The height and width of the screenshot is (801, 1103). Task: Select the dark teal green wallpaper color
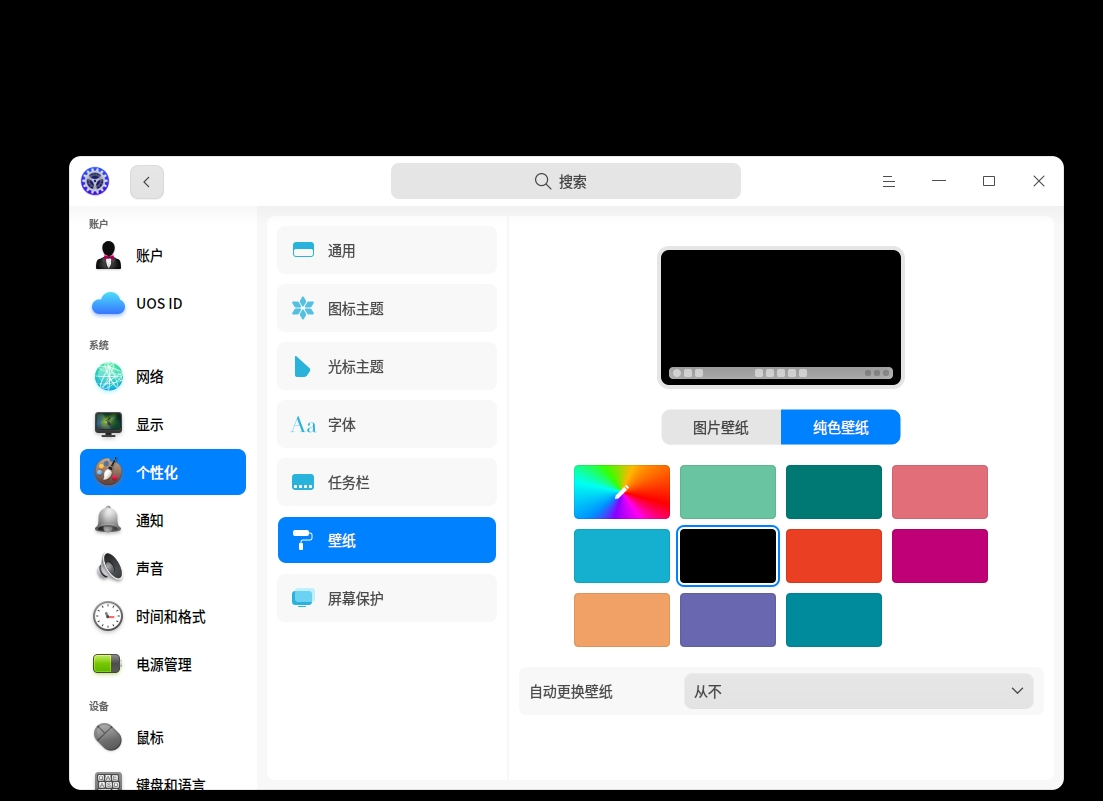pyautogui.click(x=834, y=492)
